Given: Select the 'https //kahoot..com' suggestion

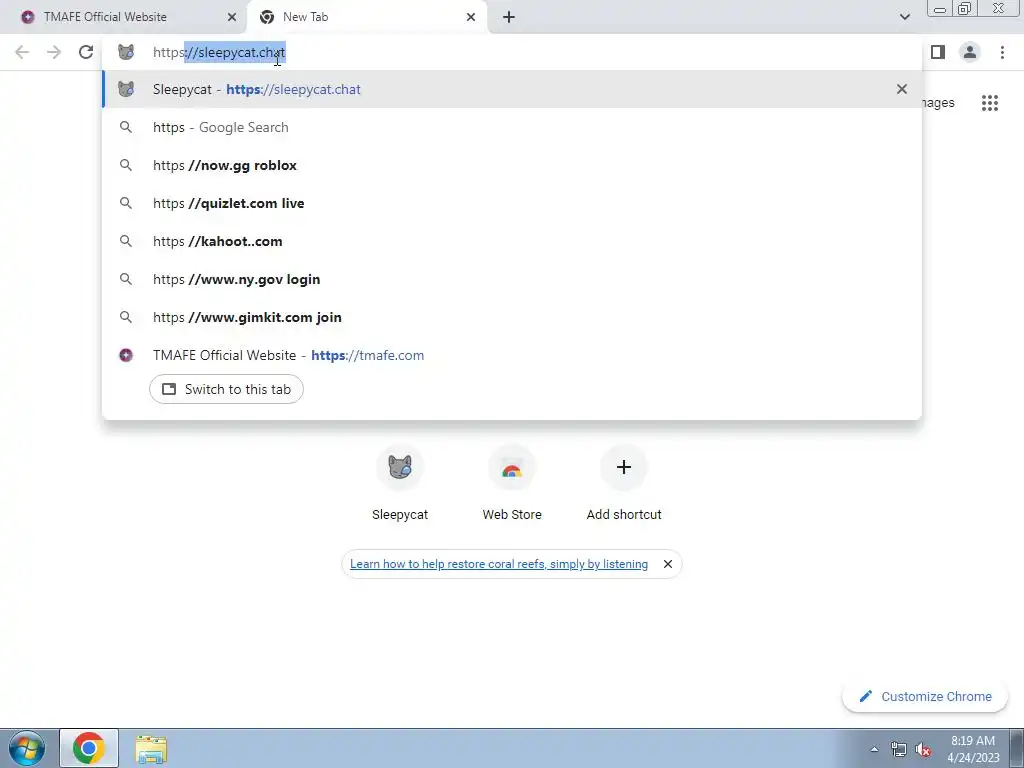Looking at the screenshot, I should pos(512,241).
